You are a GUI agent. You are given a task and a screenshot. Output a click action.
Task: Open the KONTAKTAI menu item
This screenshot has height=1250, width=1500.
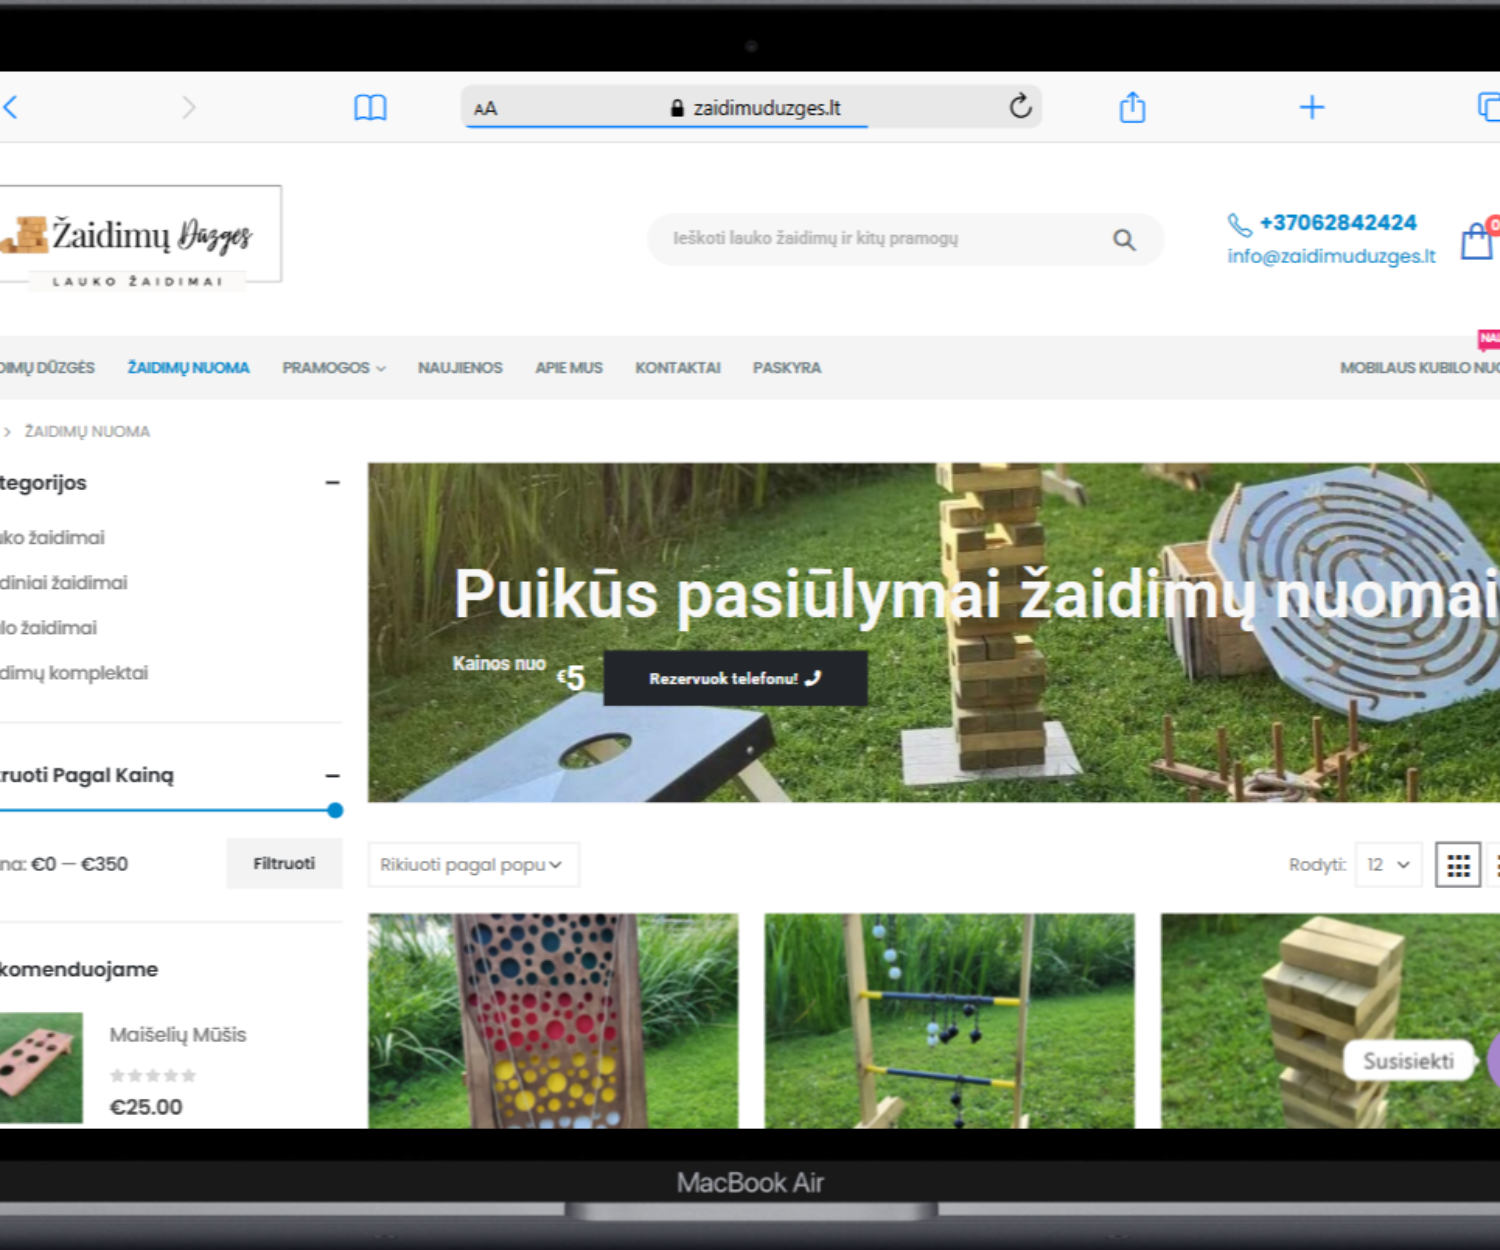[677, 368]
